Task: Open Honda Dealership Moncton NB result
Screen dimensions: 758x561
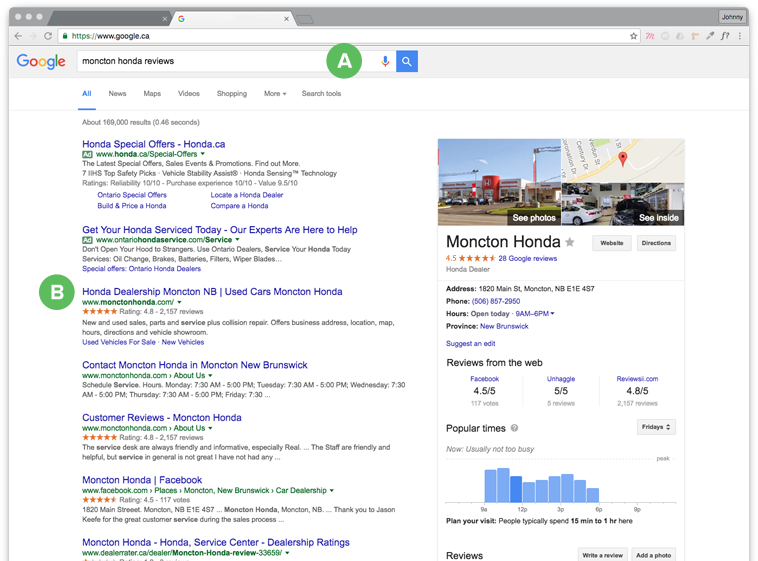Action: point(212,292)
